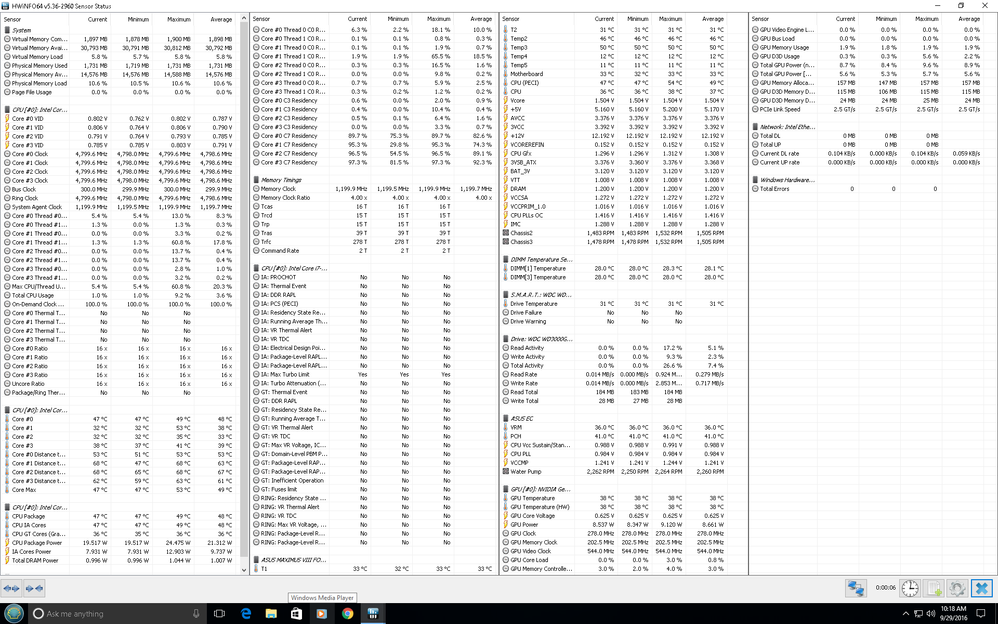Click the scrollbar down arrow near T1 row

pos(244,569)
